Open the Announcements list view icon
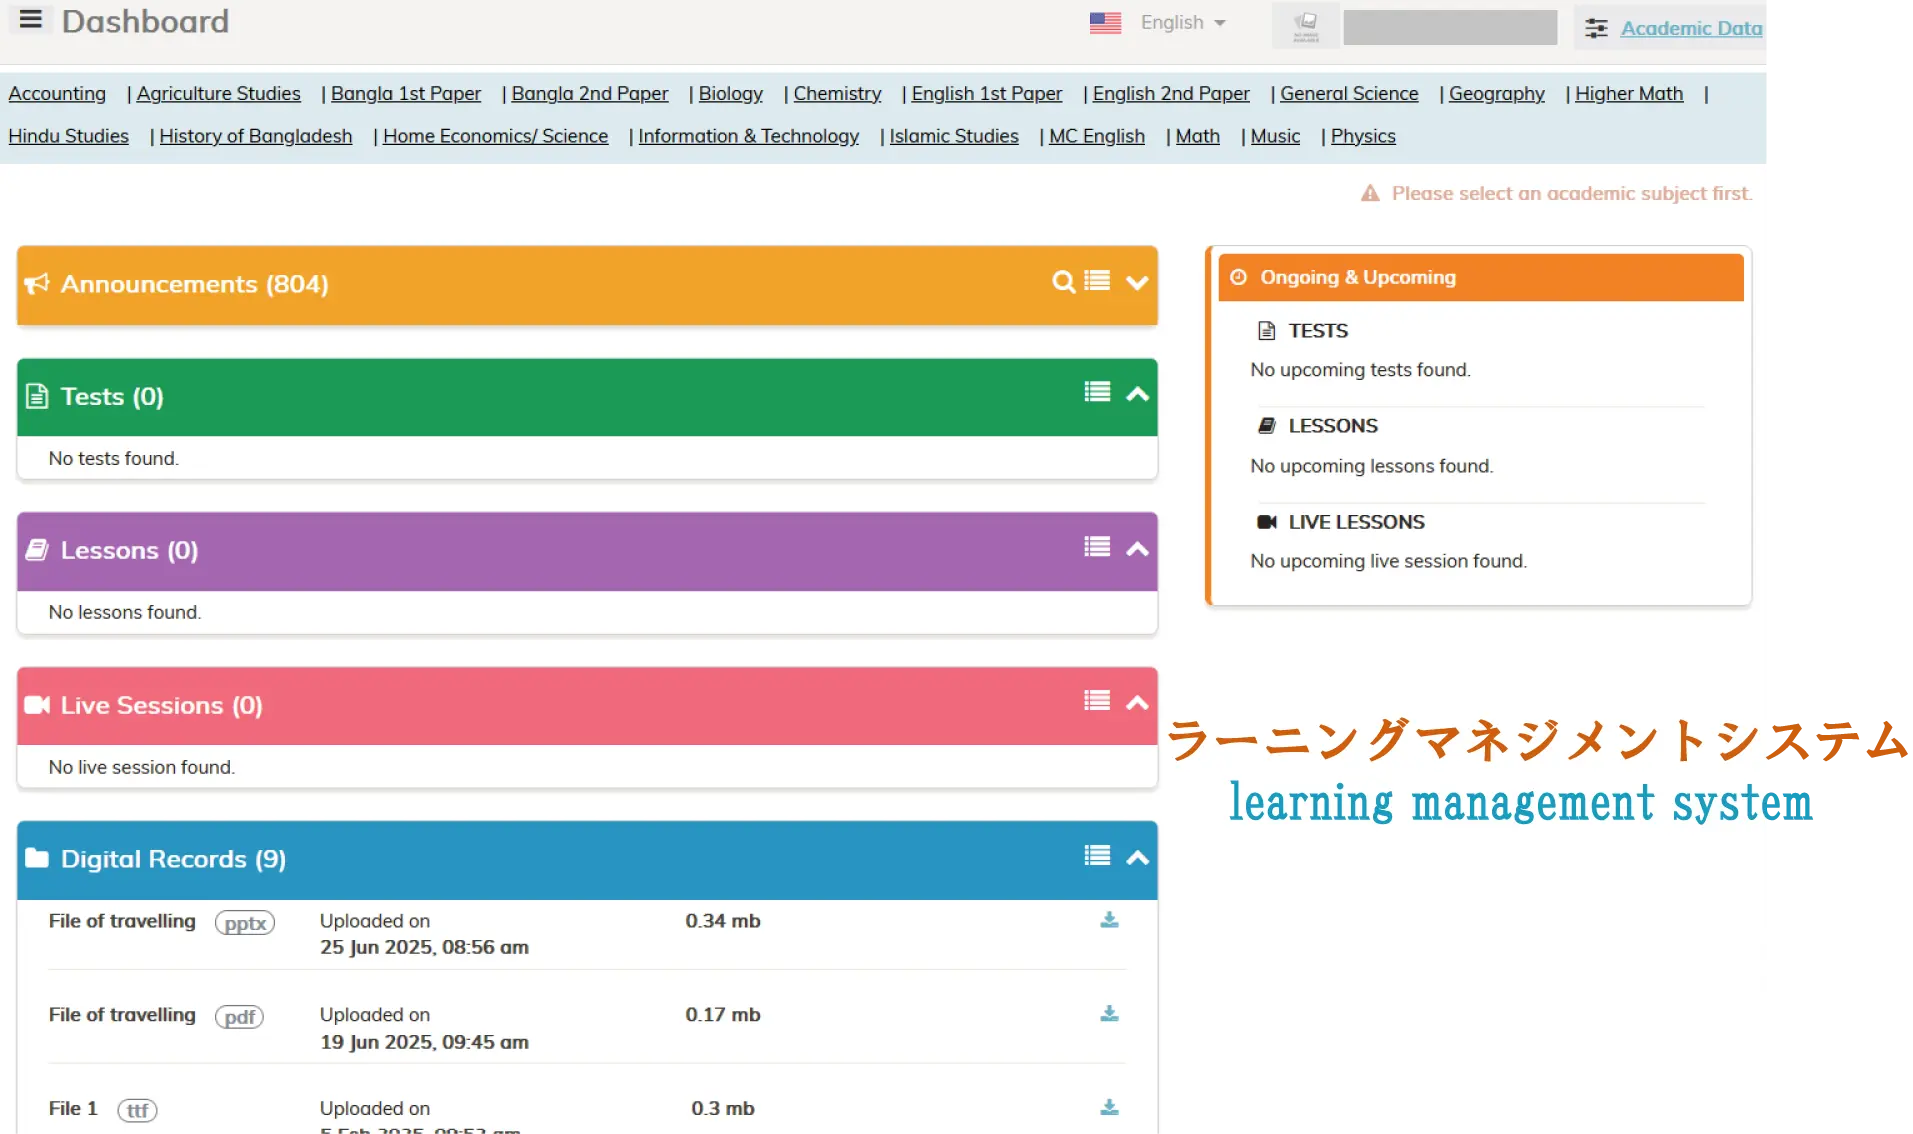This screenshot has width=1913, height=1134. click(1097, 281)
